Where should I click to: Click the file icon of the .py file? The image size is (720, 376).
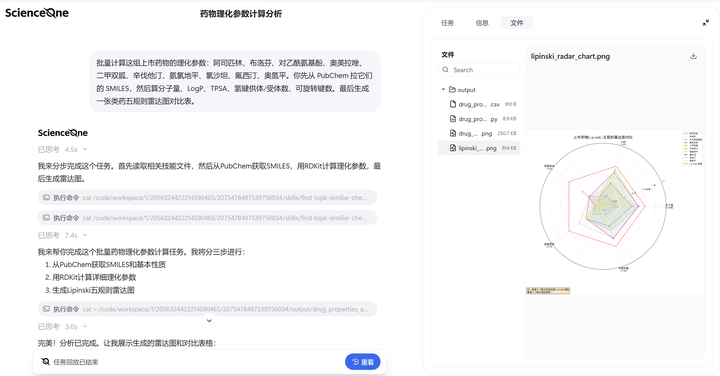[x=453, y=119]
